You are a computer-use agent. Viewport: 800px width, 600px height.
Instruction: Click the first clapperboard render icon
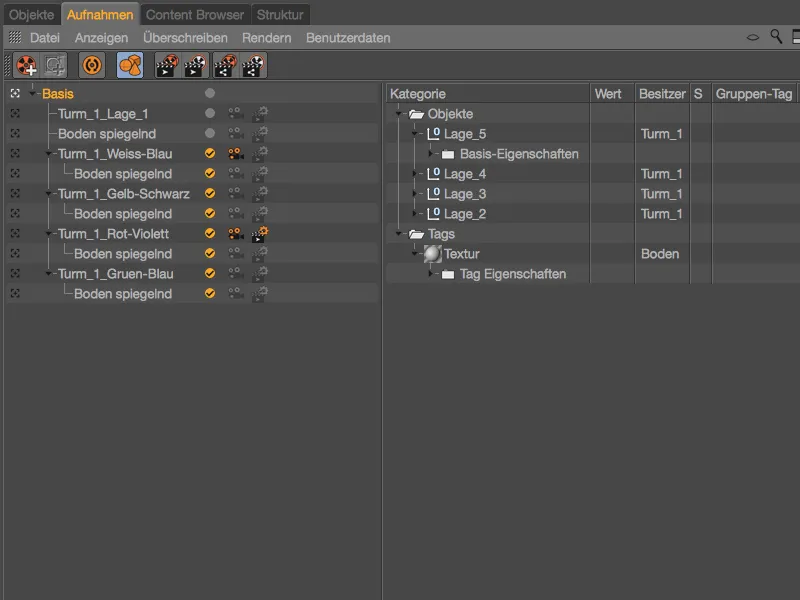pyautogui.click(x=167, y=65)
